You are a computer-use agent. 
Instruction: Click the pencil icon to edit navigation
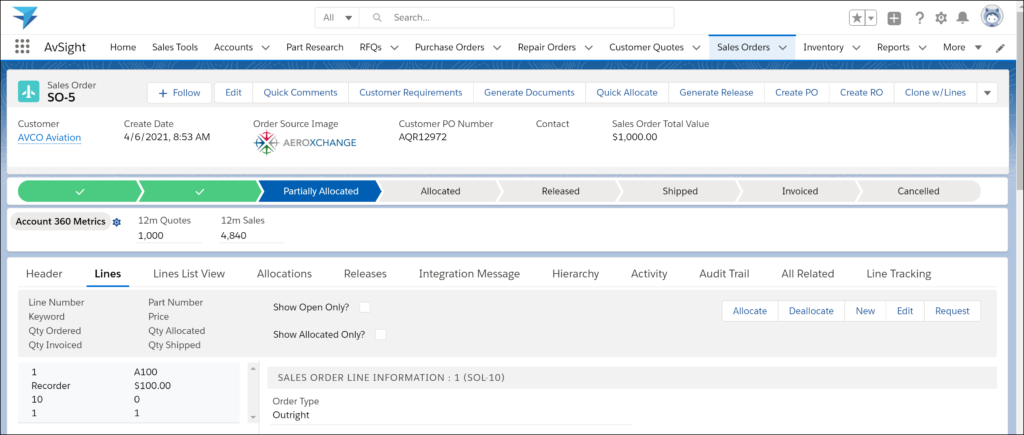pyautogui.click(x=1000, y=48)
